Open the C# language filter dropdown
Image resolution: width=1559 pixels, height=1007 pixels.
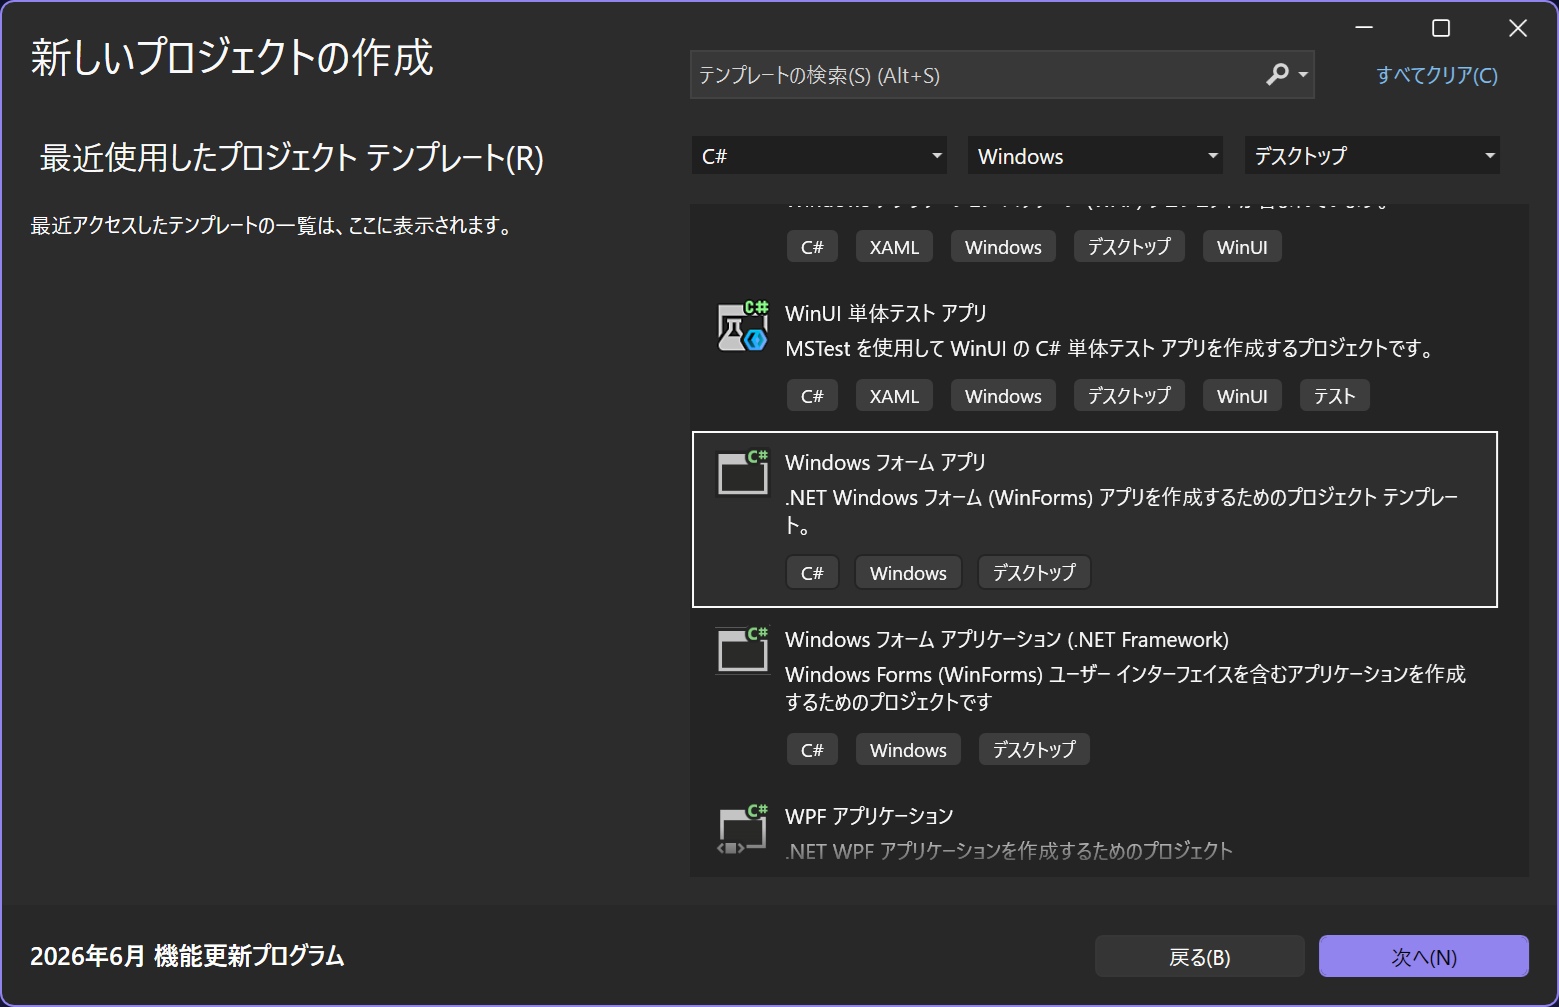(x=819, y=155)
